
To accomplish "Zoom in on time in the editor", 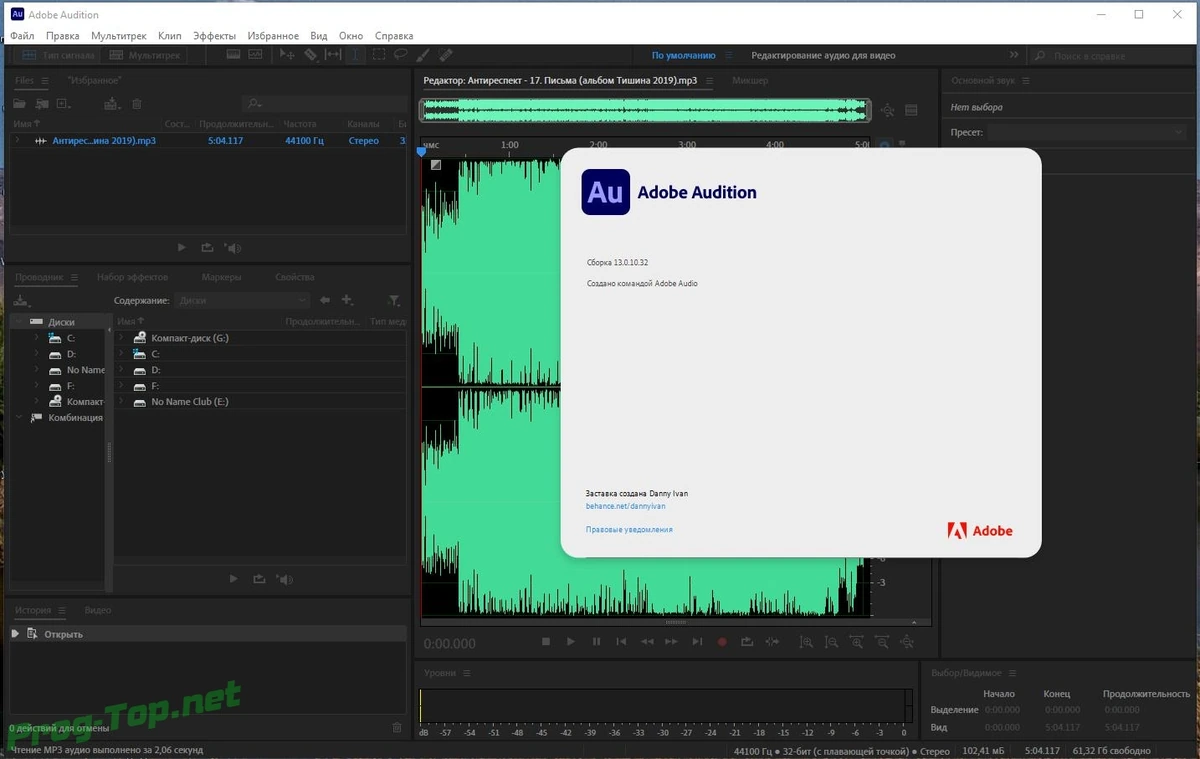I will click(x=857, y=641).
